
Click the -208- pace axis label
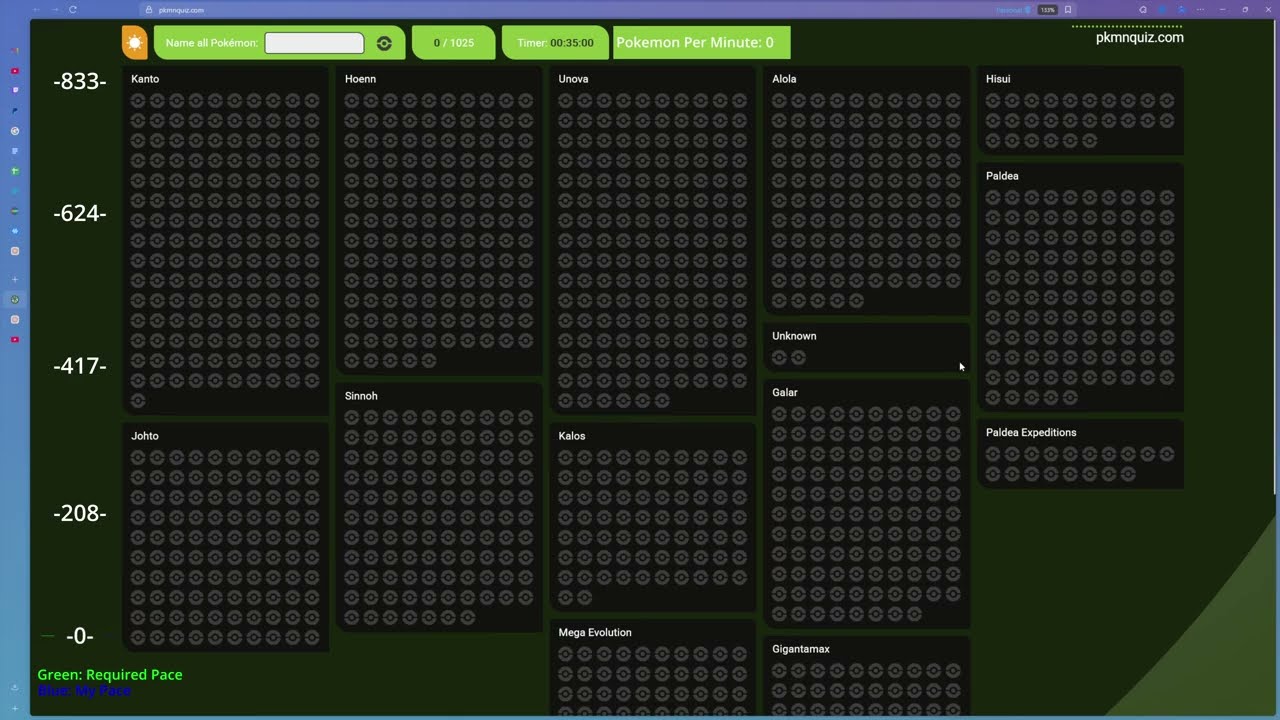click(x=80, y=513)
